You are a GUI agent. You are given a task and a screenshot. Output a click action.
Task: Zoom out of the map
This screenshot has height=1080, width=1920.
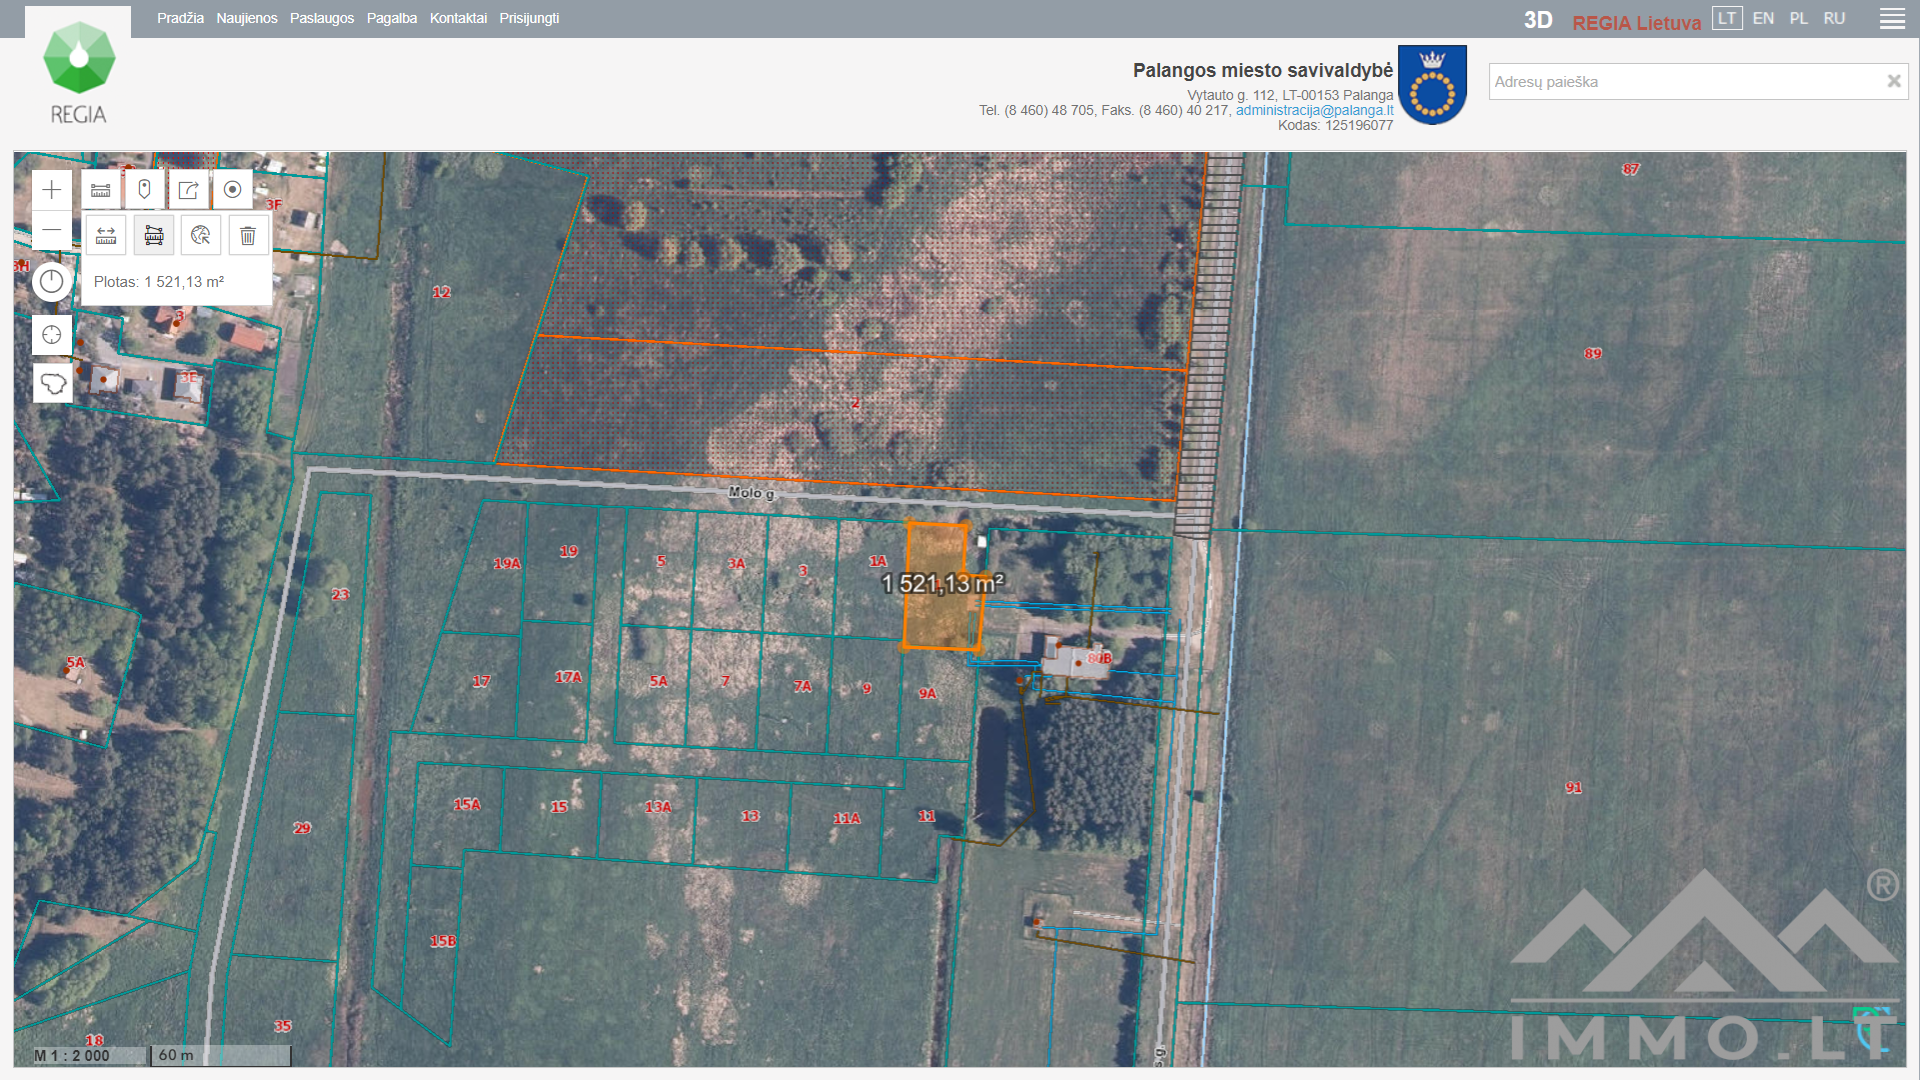click(52, 231)
